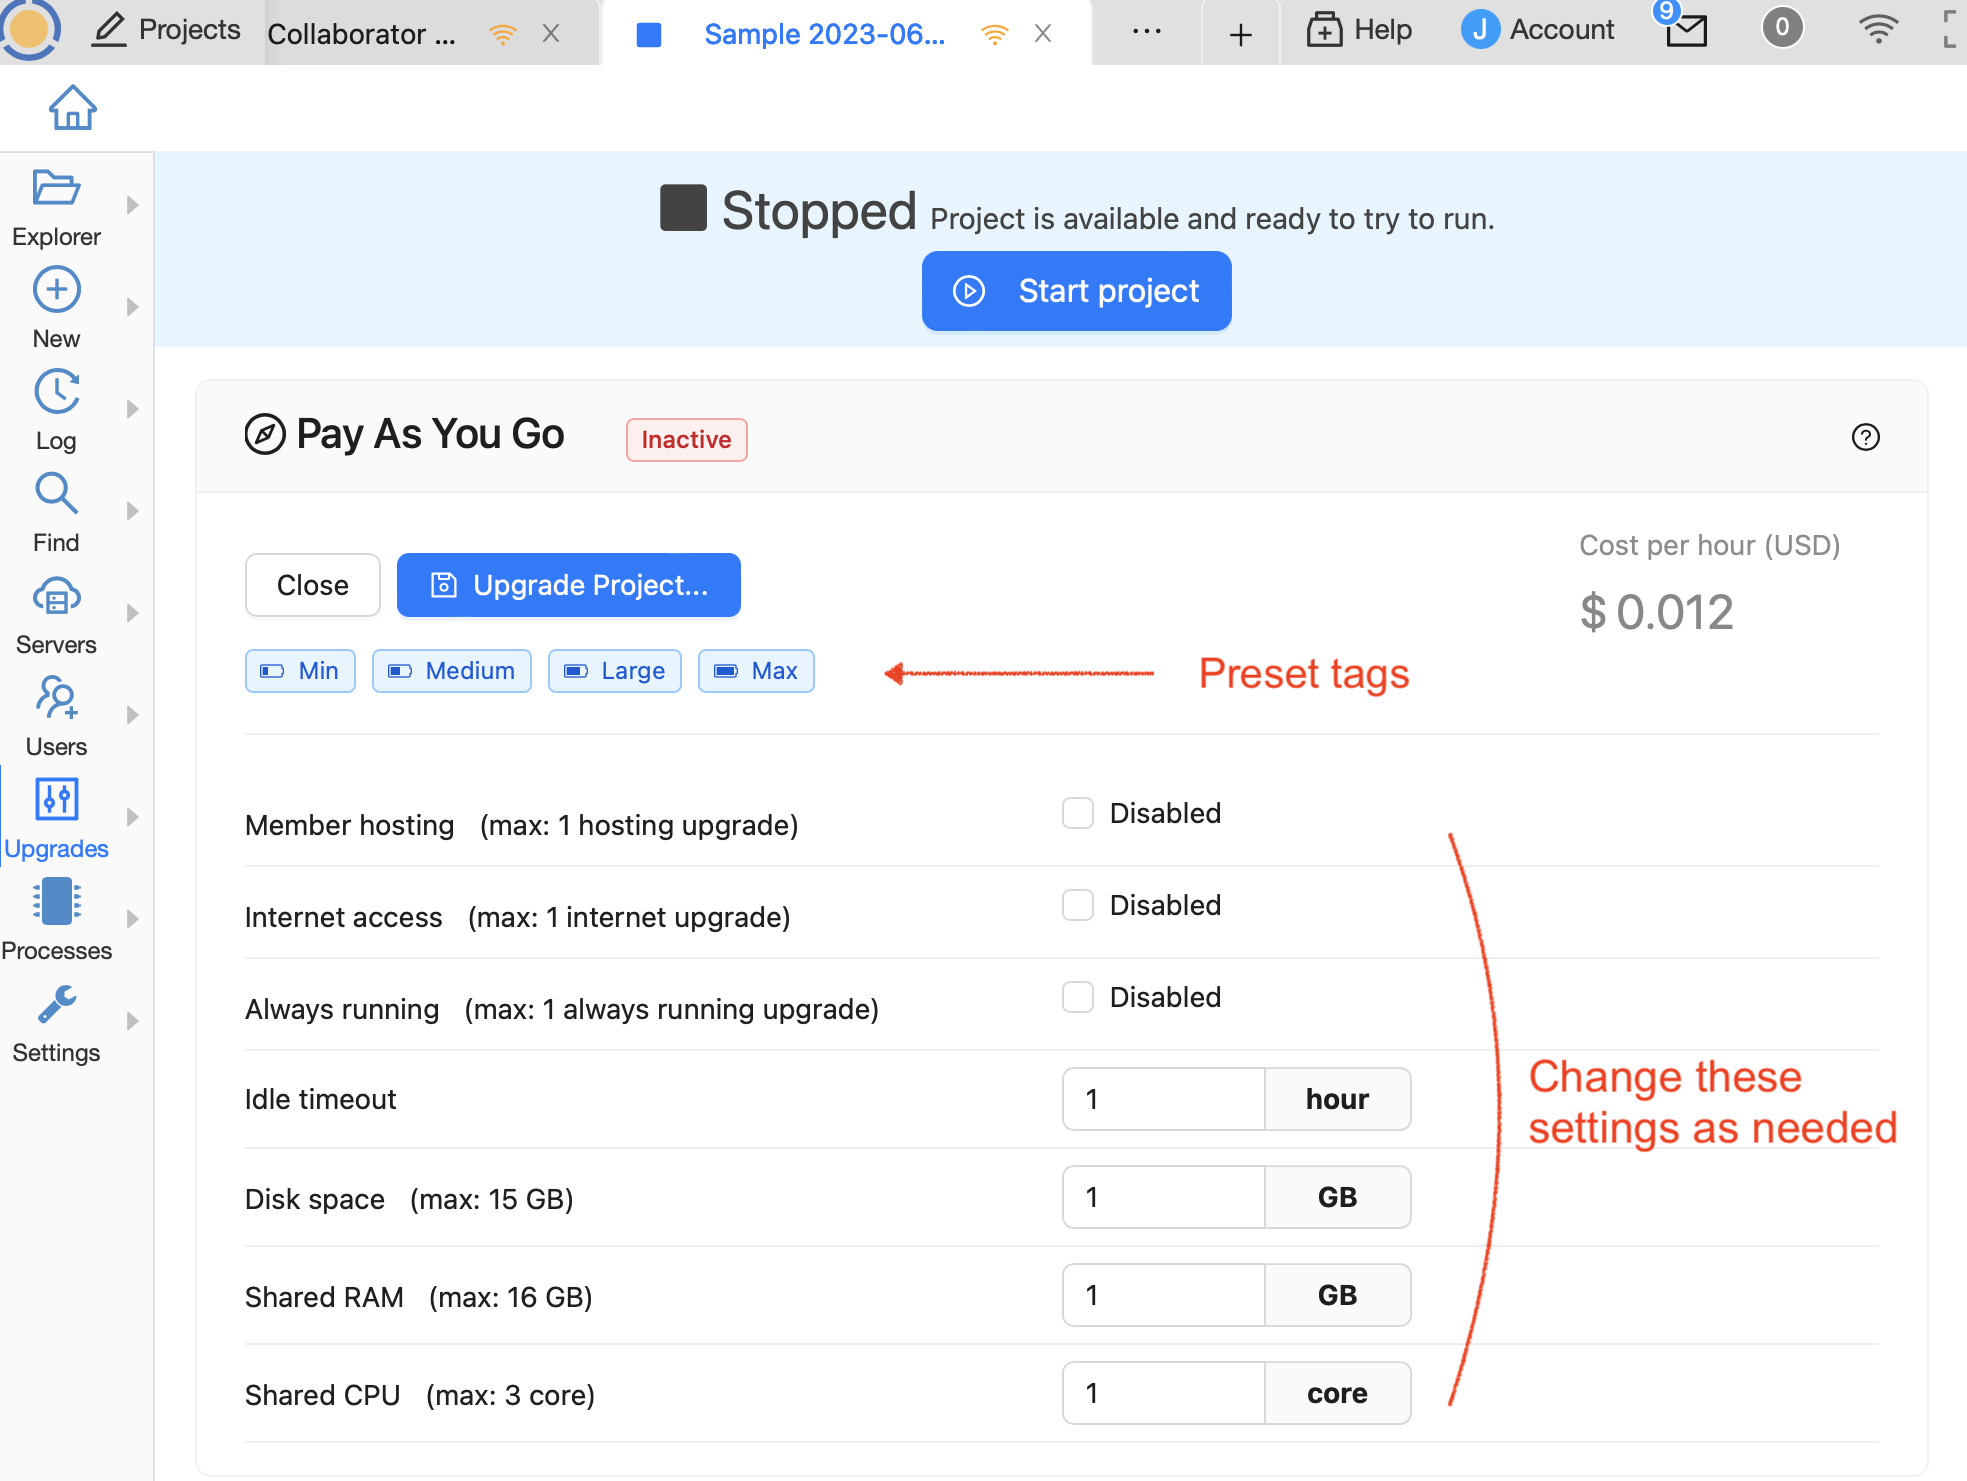The height and width of the screenshot is (1481, 1967).
Task: Enable the Member hosting checkbox
Action: pyautogui.click(x=1077, y=813)
